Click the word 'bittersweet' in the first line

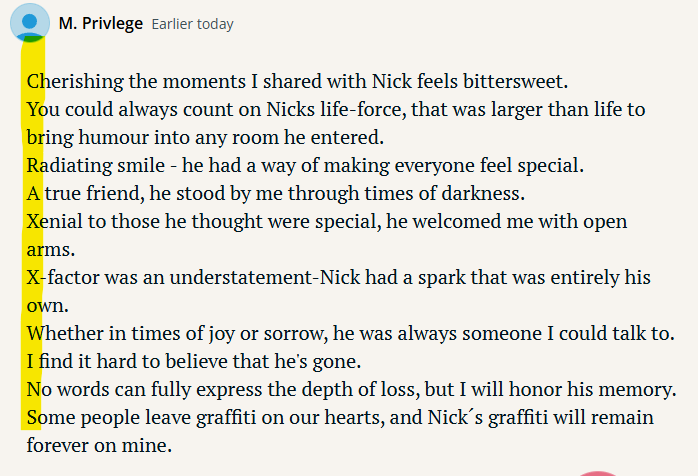[515, 81]
